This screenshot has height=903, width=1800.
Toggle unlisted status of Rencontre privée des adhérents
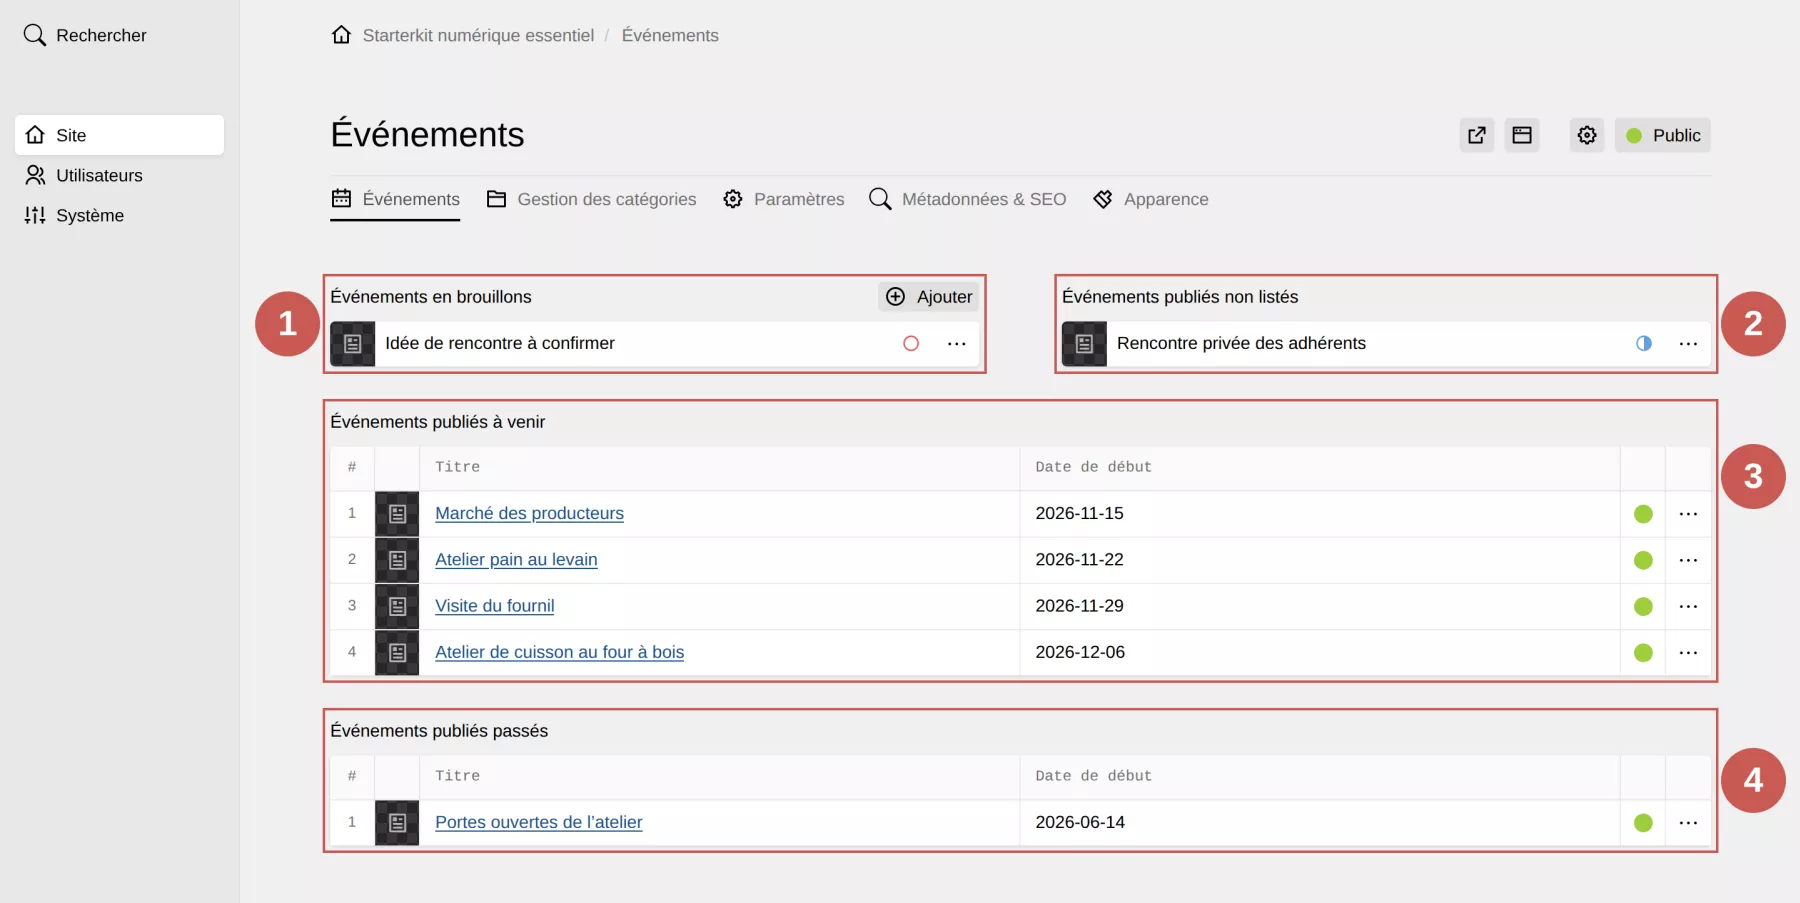click(x=1643, y=343)
